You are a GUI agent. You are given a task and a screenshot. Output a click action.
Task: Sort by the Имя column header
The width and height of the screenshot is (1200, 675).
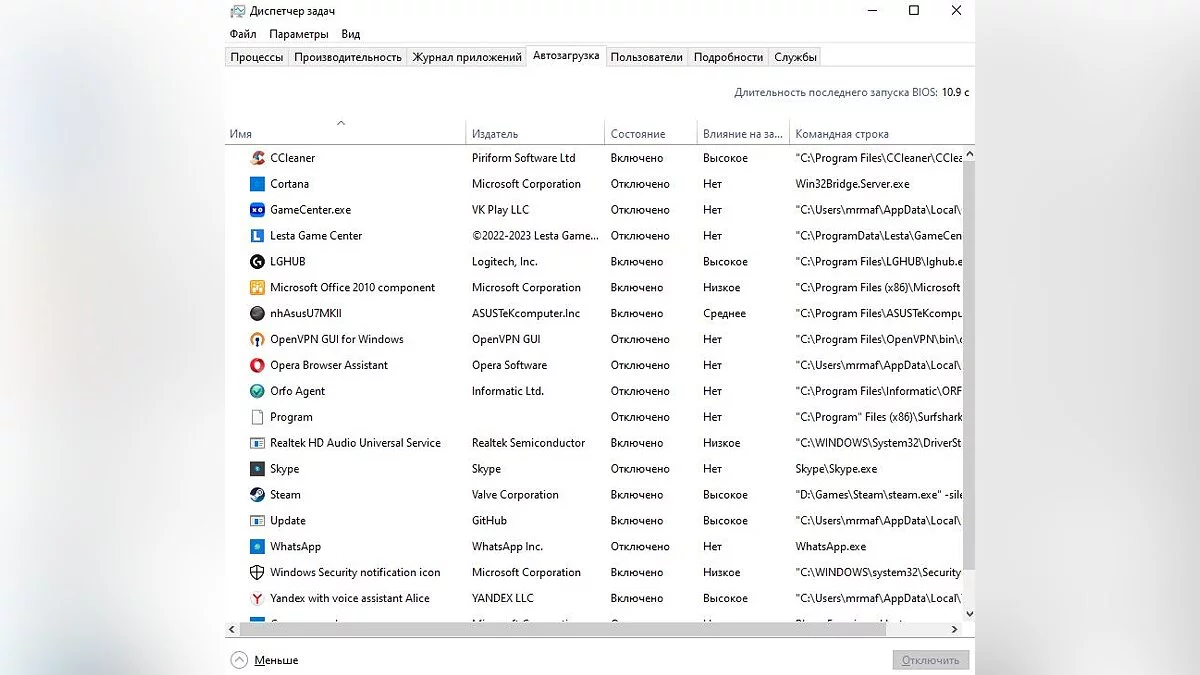click(241, 134)
